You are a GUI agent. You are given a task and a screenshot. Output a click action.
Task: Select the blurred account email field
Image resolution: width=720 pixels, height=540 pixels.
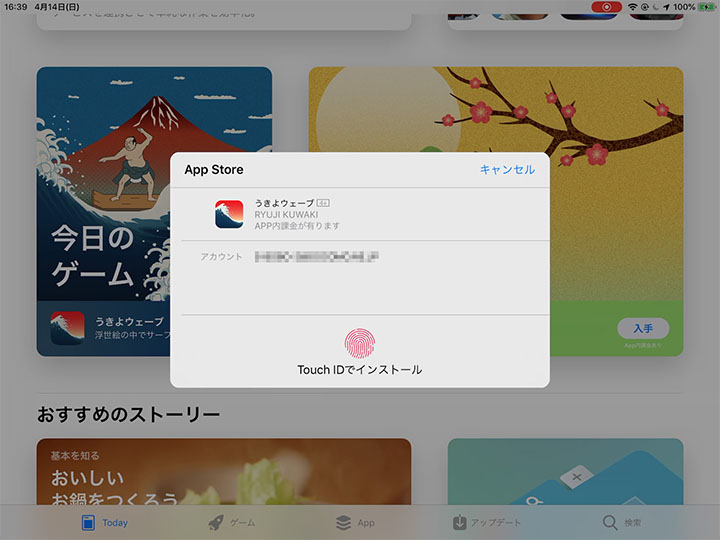click(x=316, y=257)
